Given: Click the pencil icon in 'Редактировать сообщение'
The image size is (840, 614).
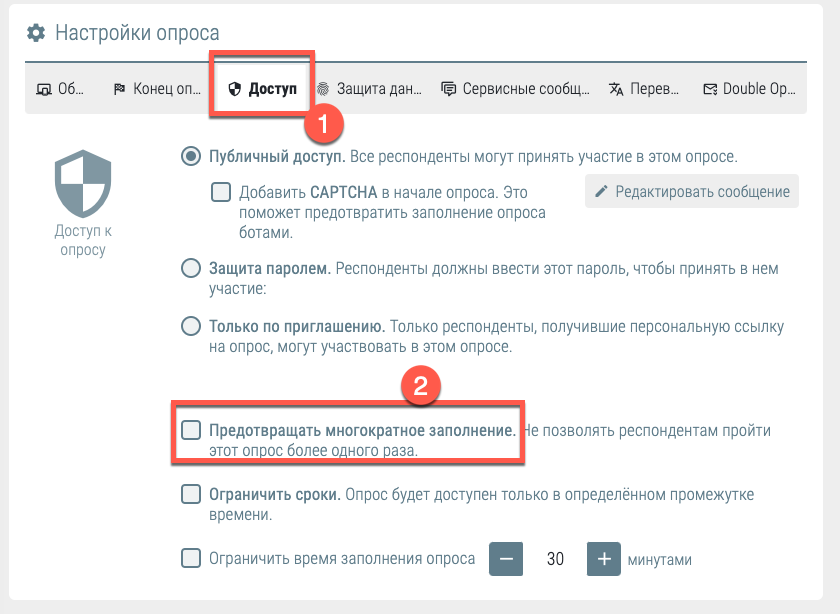Looking at the screenshot, I should coord(602,191).
